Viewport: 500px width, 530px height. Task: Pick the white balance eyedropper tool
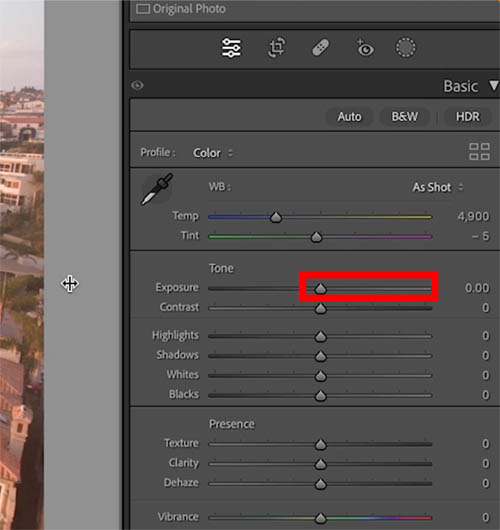(157, 189)
